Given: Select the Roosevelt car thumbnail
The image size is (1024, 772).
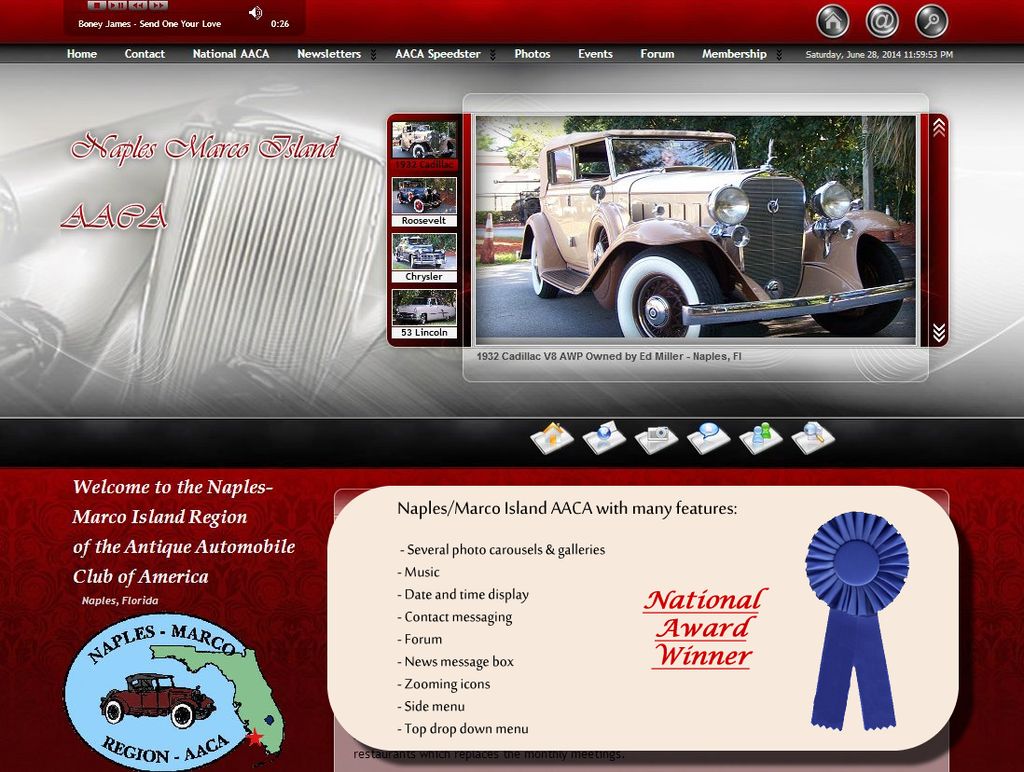Looking at the screenshot, I should point(424,200).
